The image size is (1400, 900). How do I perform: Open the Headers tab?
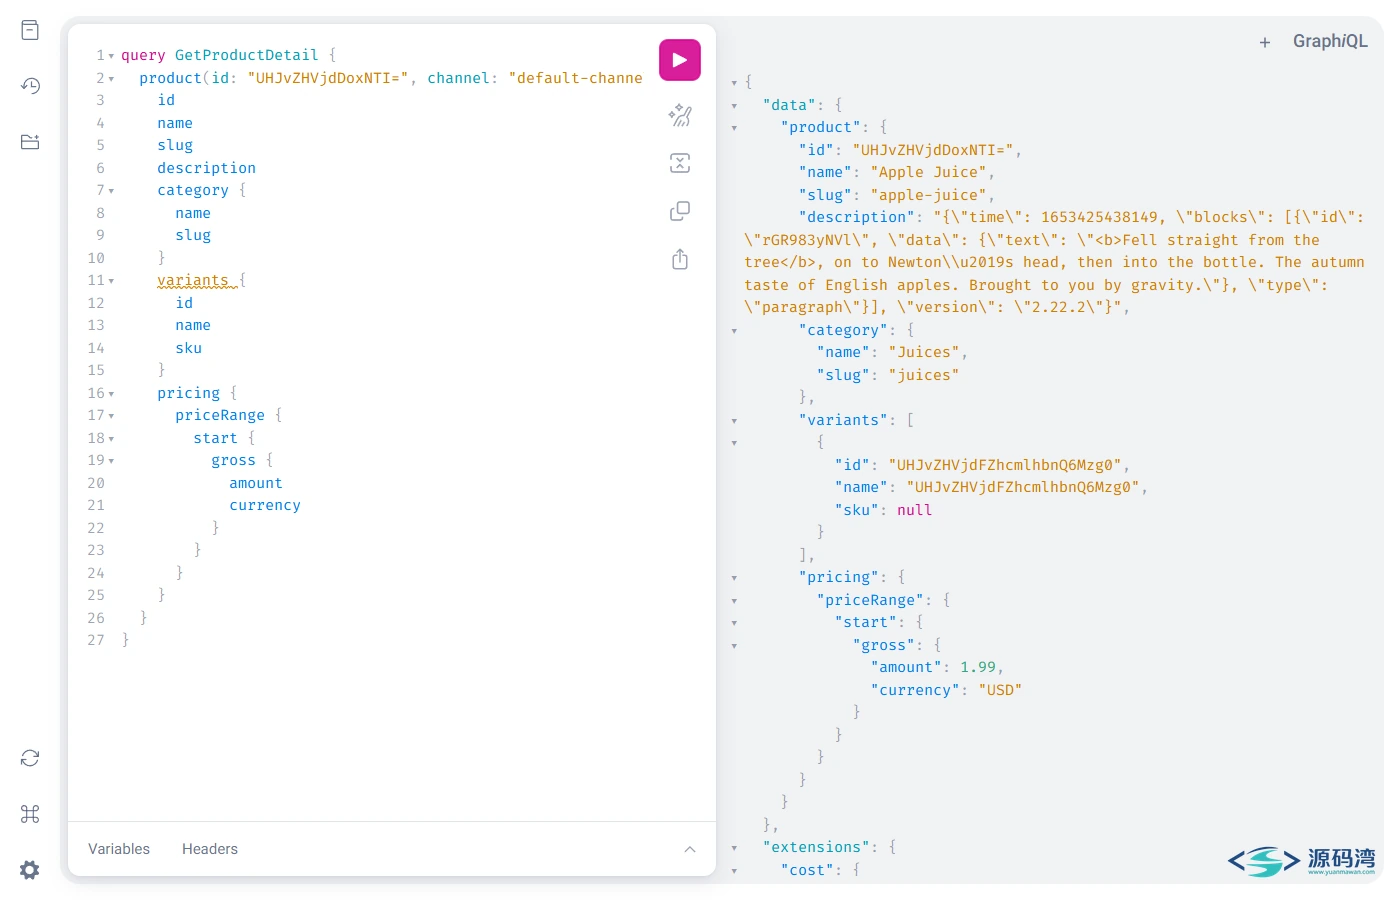pos(210,849)
